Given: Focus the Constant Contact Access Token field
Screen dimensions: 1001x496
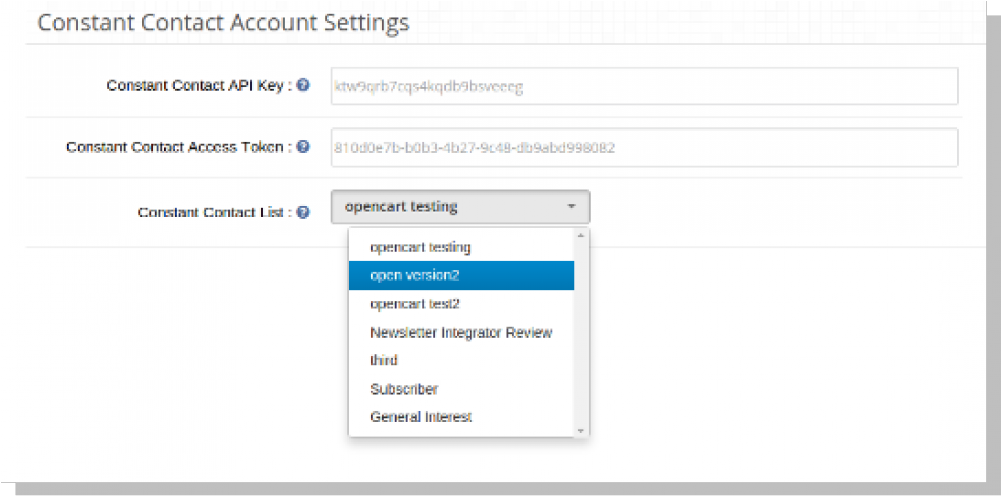Looking at the screenshot, I should tap(644, 147).
